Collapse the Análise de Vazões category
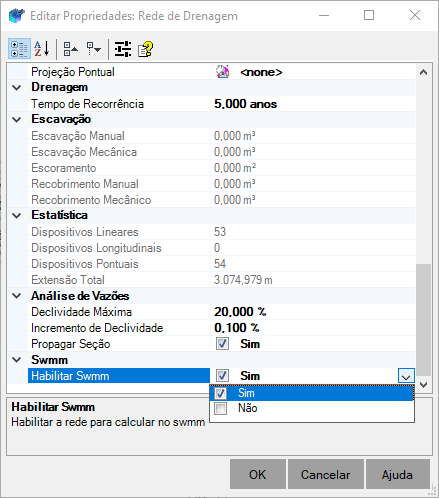439x498 pixels. click(17, 296)
